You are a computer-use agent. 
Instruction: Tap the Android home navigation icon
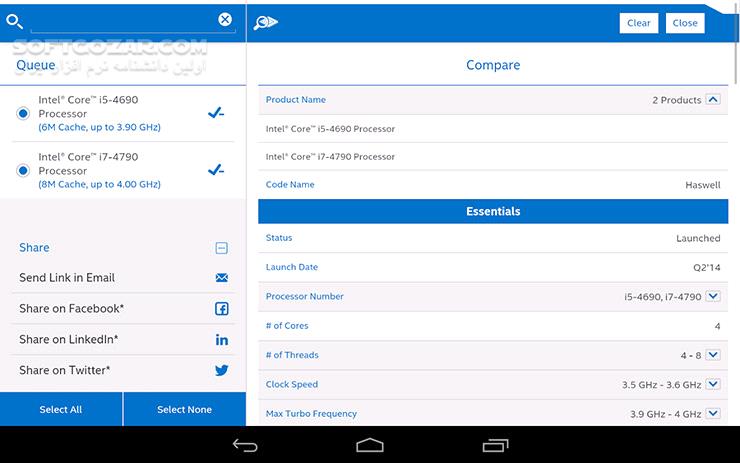click(370, 445)
